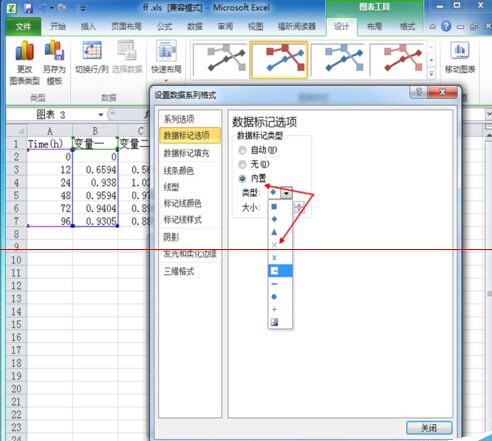Image resolution: width=492 pixels, height=441 pixels.
Task: Click the Excel application icon in title bar
Action: coord(11,8)
